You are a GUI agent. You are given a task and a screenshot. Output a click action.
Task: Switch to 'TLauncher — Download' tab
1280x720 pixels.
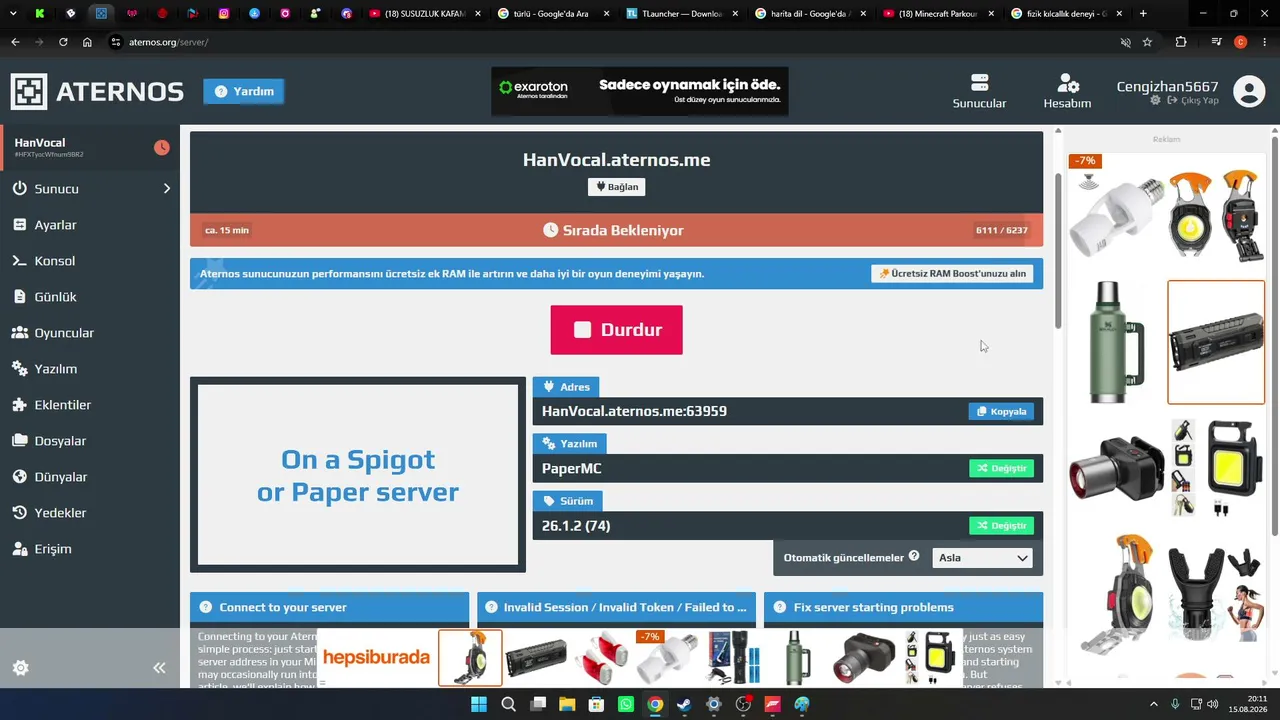680,14
